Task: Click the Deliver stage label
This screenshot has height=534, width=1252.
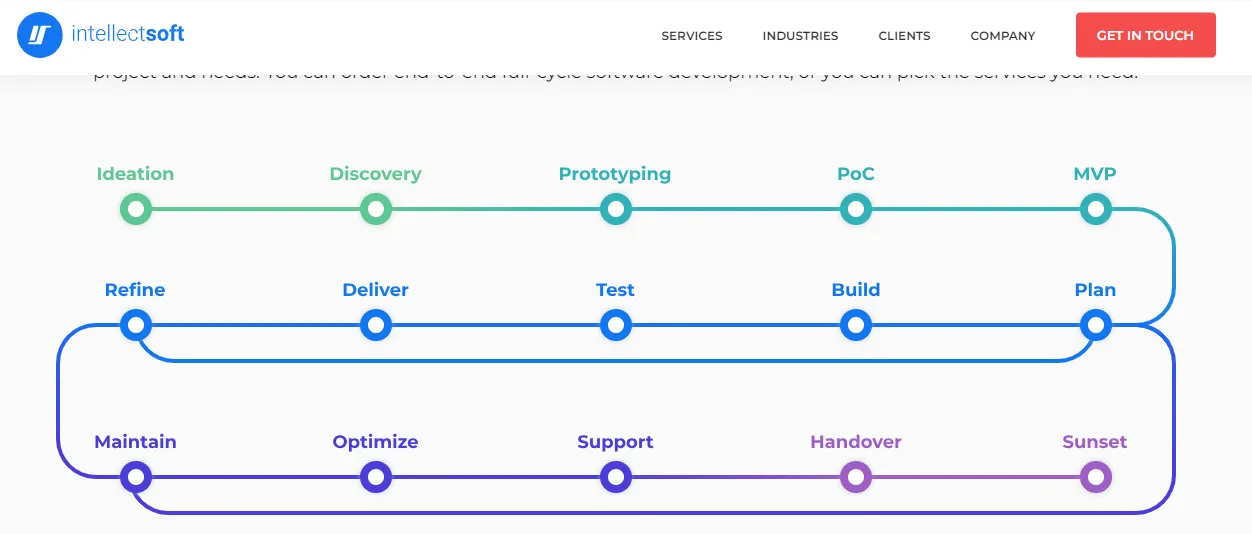Action: pyautogui.click(x=375, y=290)
